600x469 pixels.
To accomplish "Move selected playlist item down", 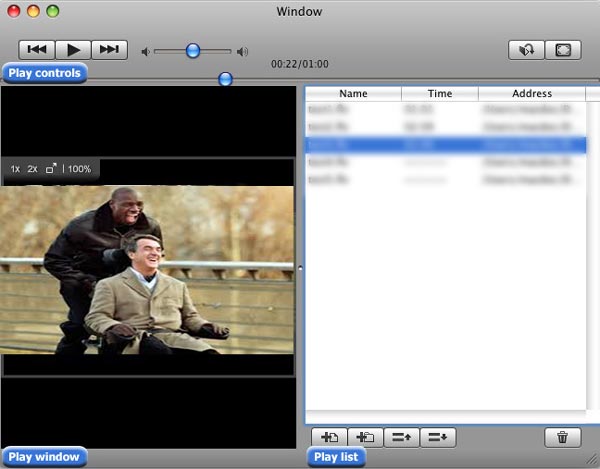I will point(438,437).
